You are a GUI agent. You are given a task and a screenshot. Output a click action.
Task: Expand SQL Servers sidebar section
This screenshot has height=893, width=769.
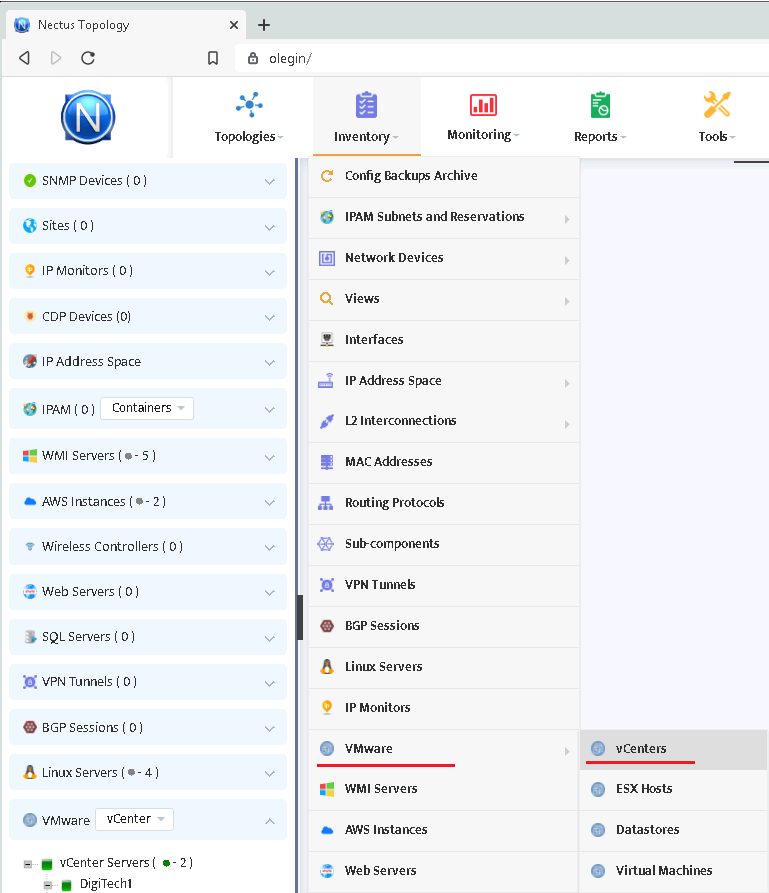coord(269,638)
